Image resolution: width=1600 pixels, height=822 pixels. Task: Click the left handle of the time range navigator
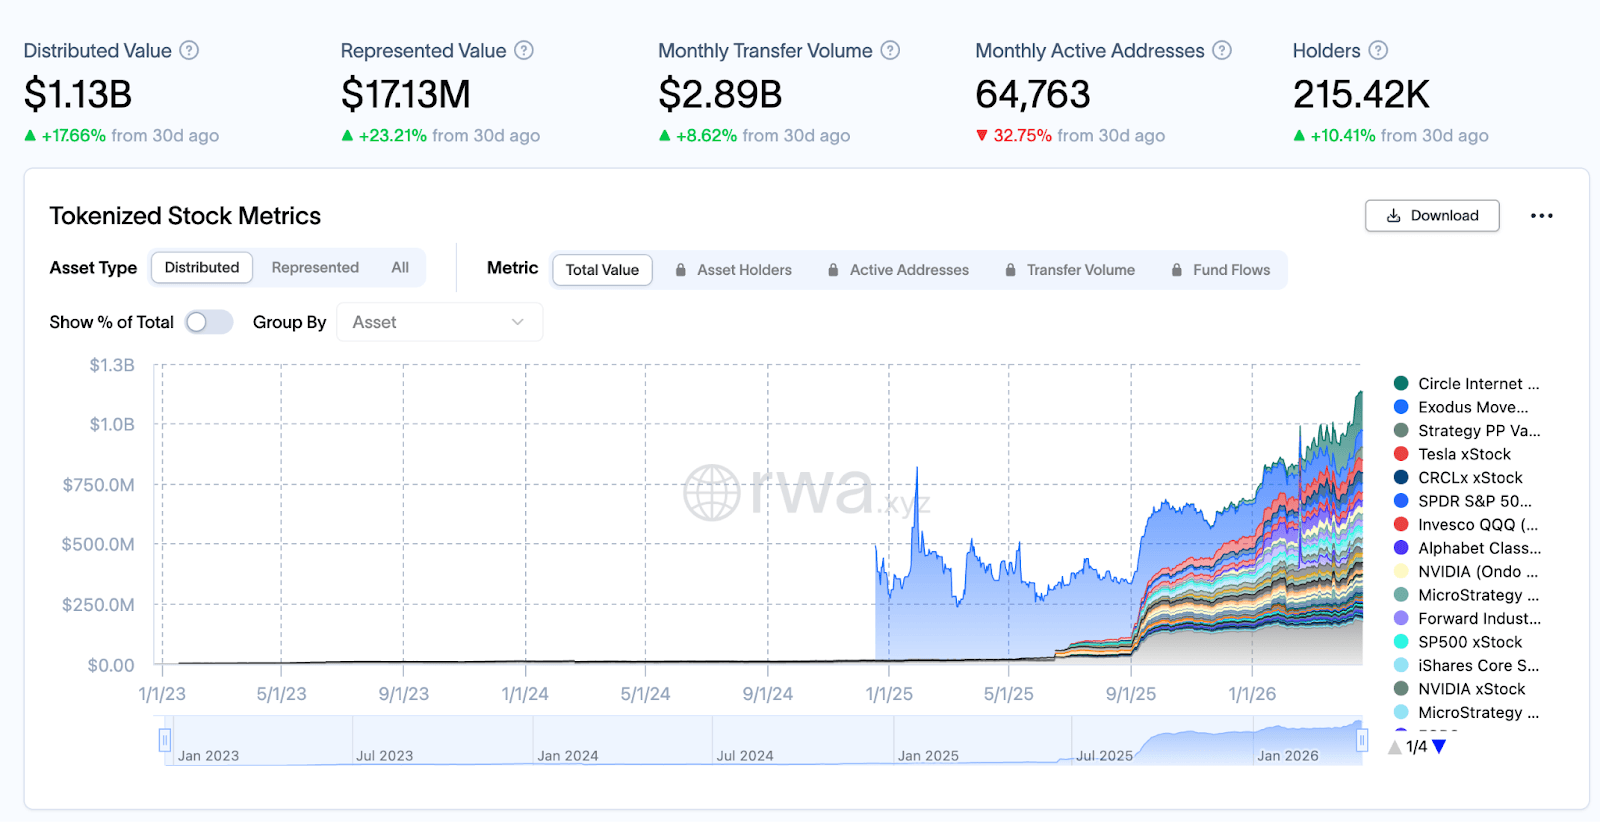coord(165,740)
